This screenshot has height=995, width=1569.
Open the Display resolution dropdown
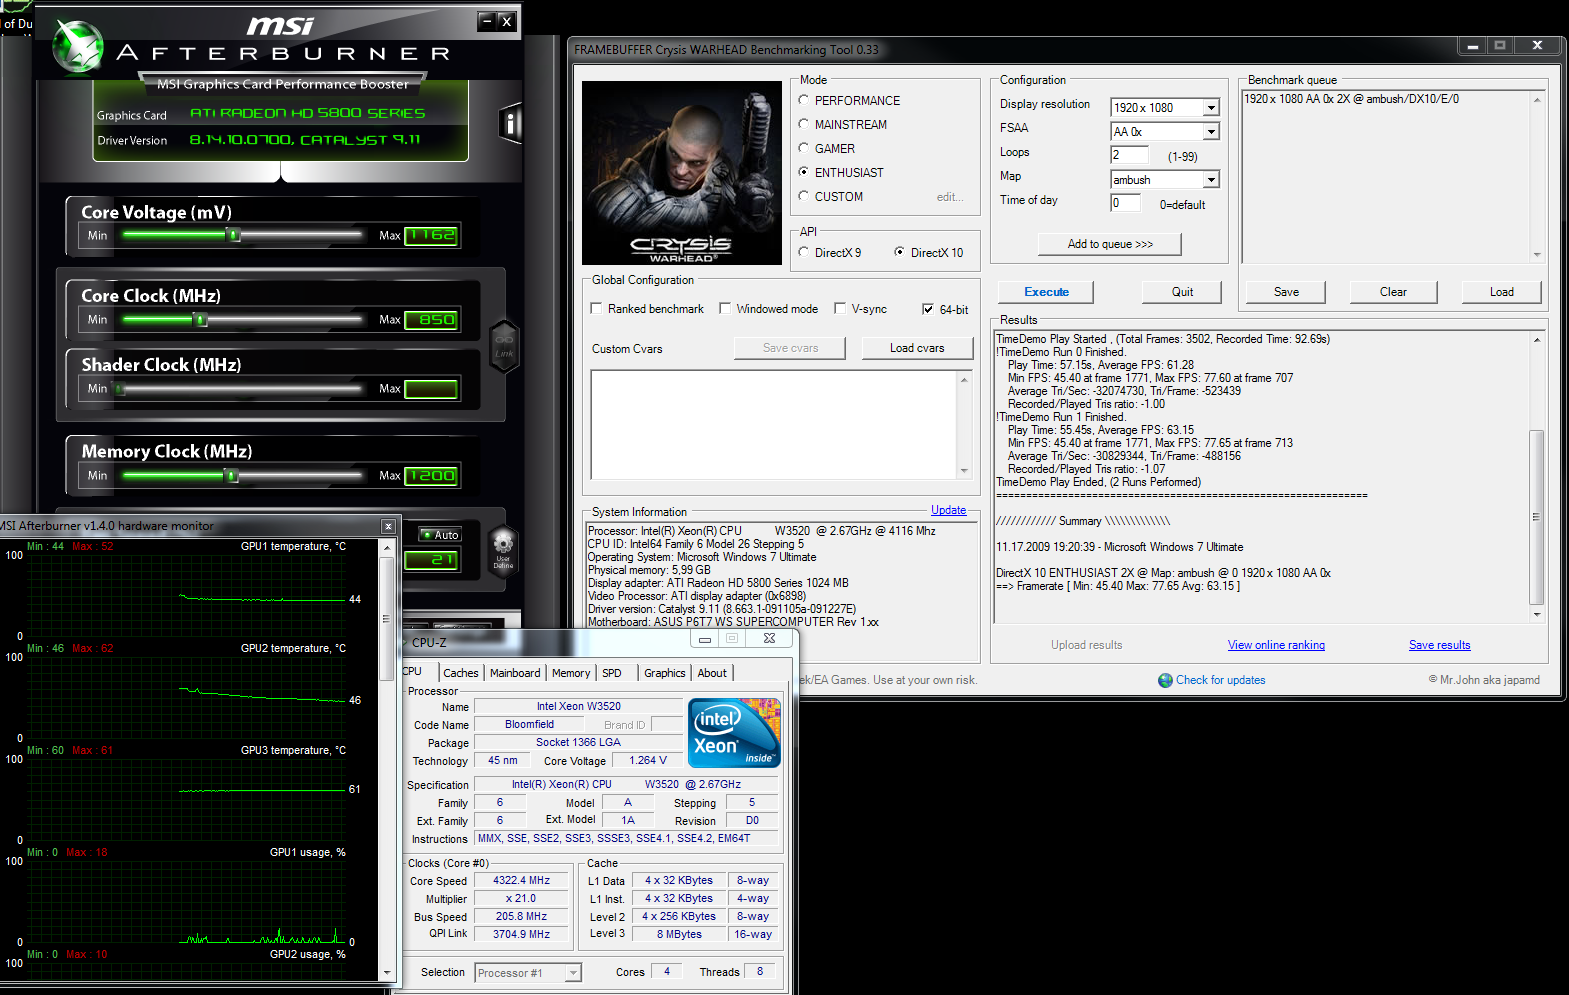point(1211,107)
